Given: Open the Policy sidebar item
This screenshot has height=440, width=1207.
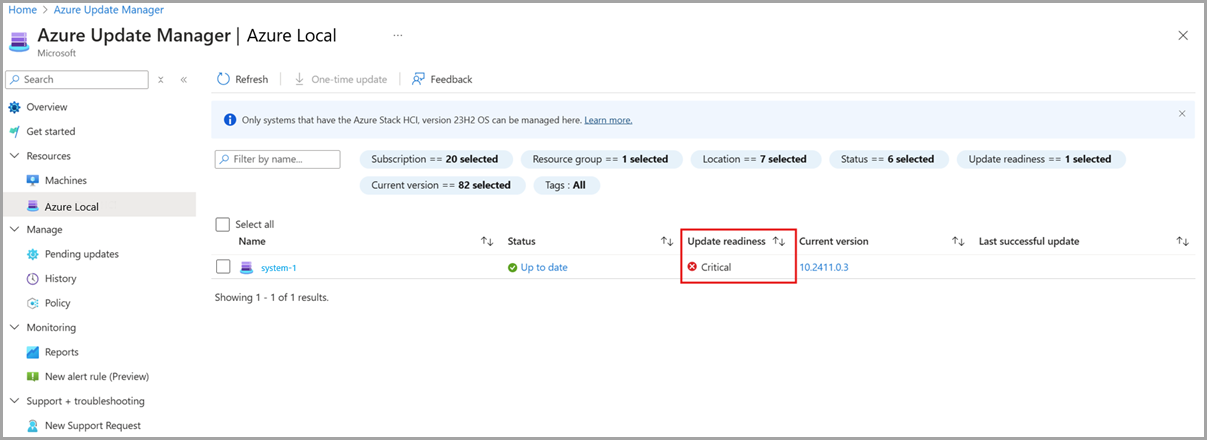Looking at the screenshot, I should (x=57, y=303).
